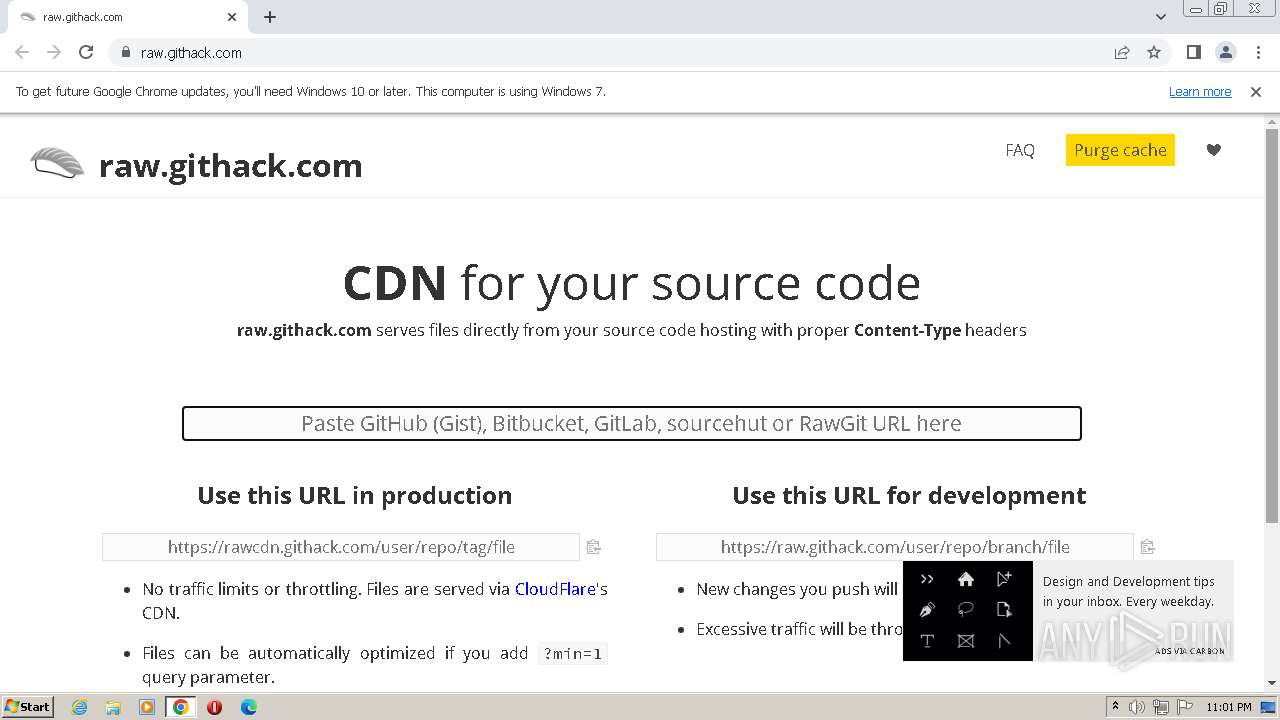Open the CloudFlare link
This screenshot has height=720, width=1280.
pos(555,589)
